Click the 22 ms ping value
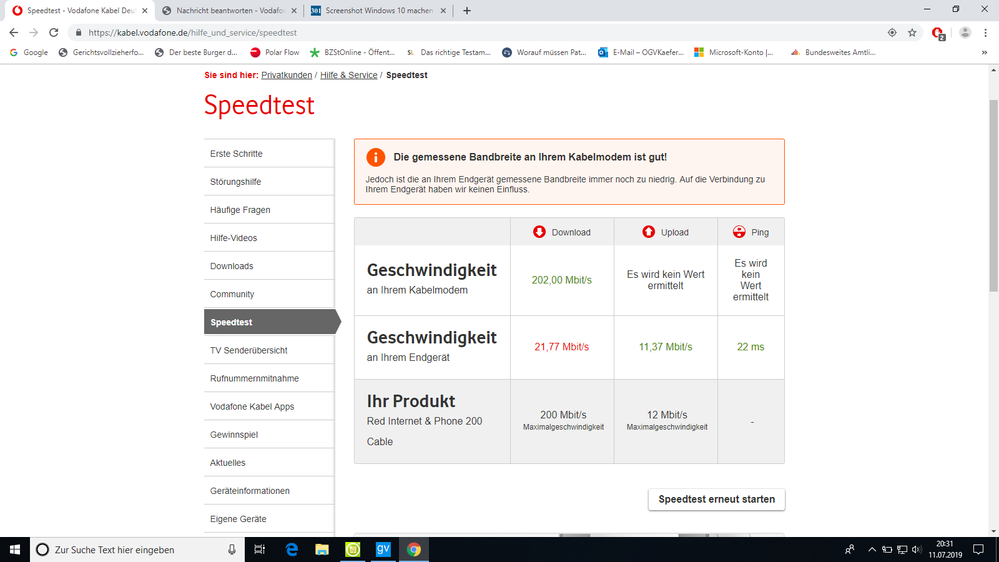 point(751,347)
